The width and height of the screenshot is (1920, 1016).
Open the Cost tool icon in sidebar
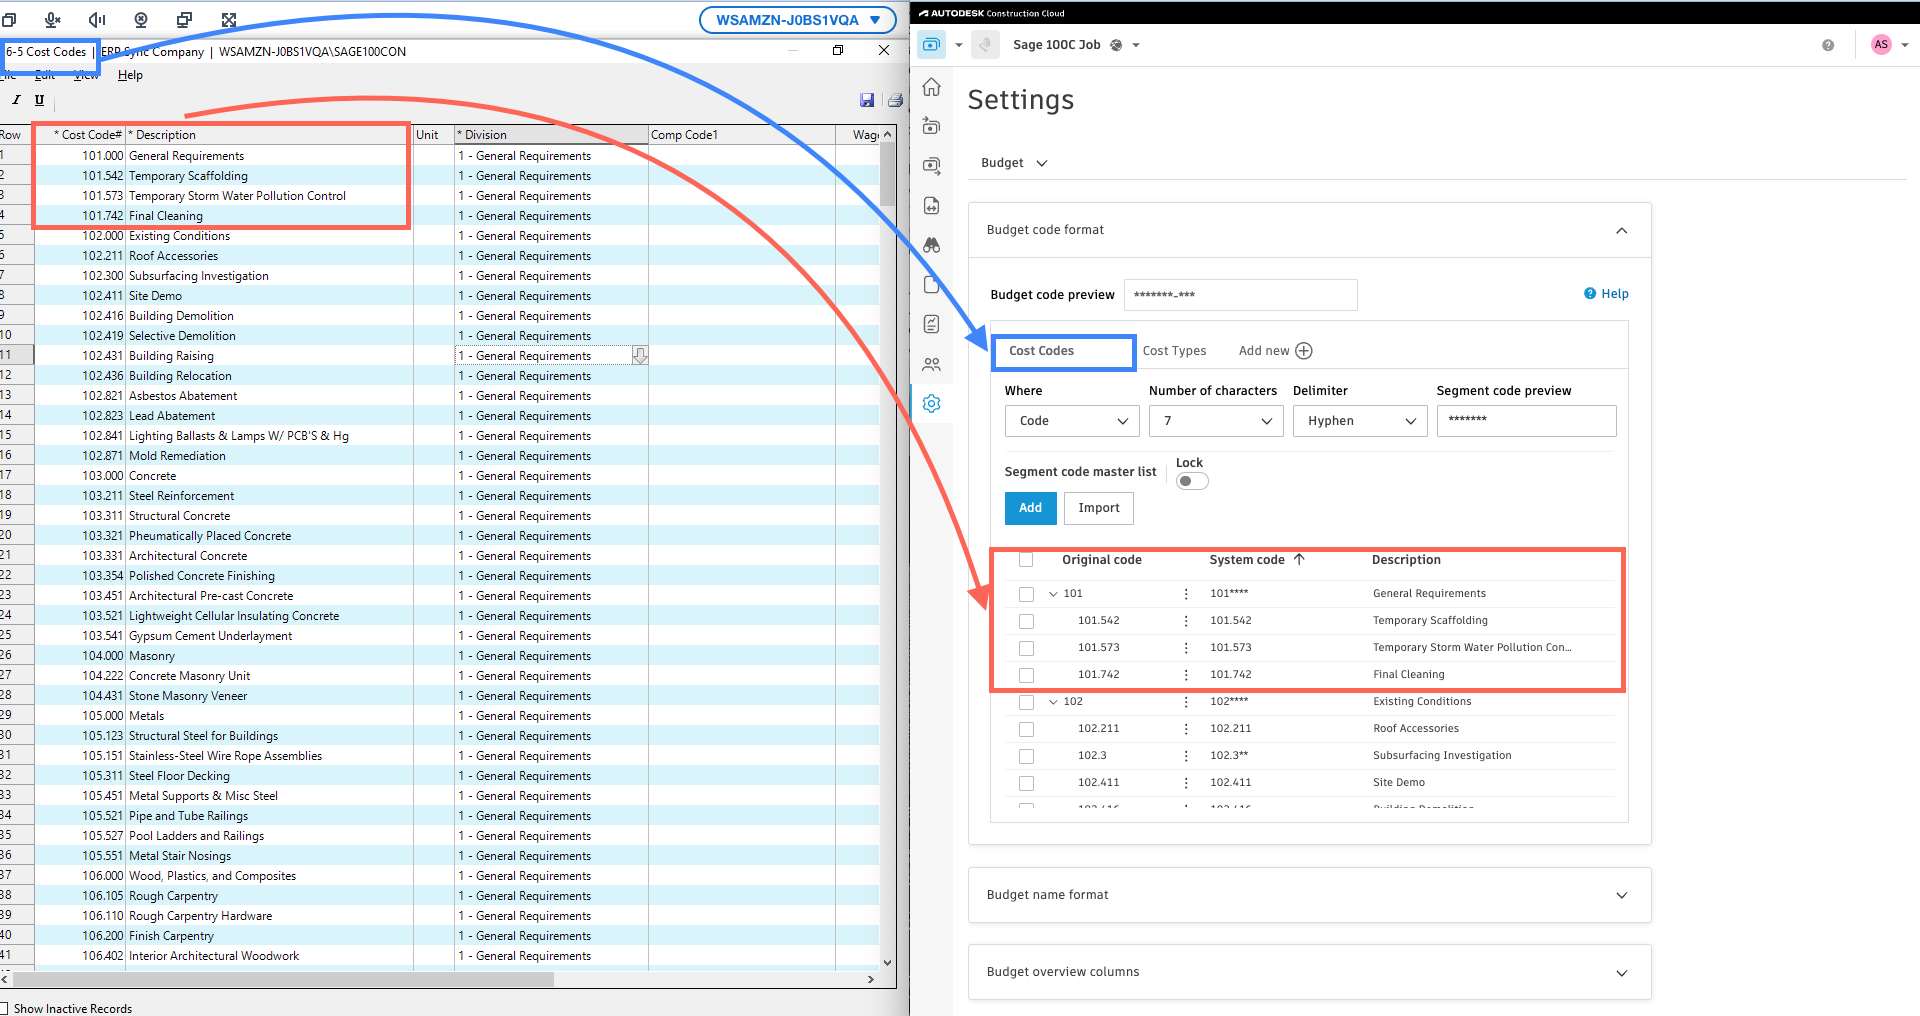pos(931,166)
